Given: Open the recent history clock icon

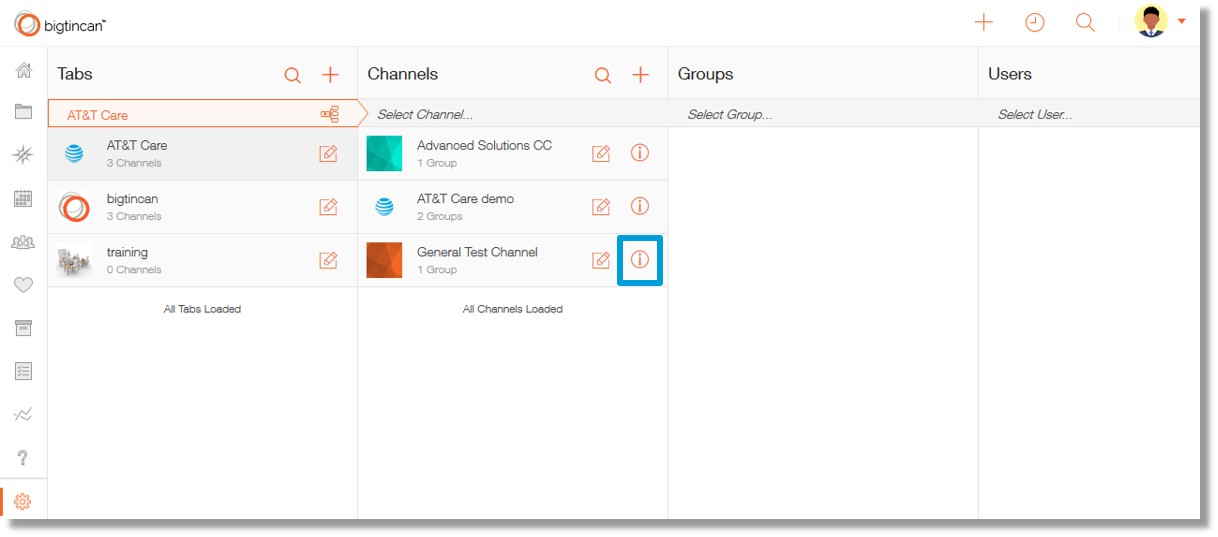Looking at the screenshot, I should (x=1035, y=22).
